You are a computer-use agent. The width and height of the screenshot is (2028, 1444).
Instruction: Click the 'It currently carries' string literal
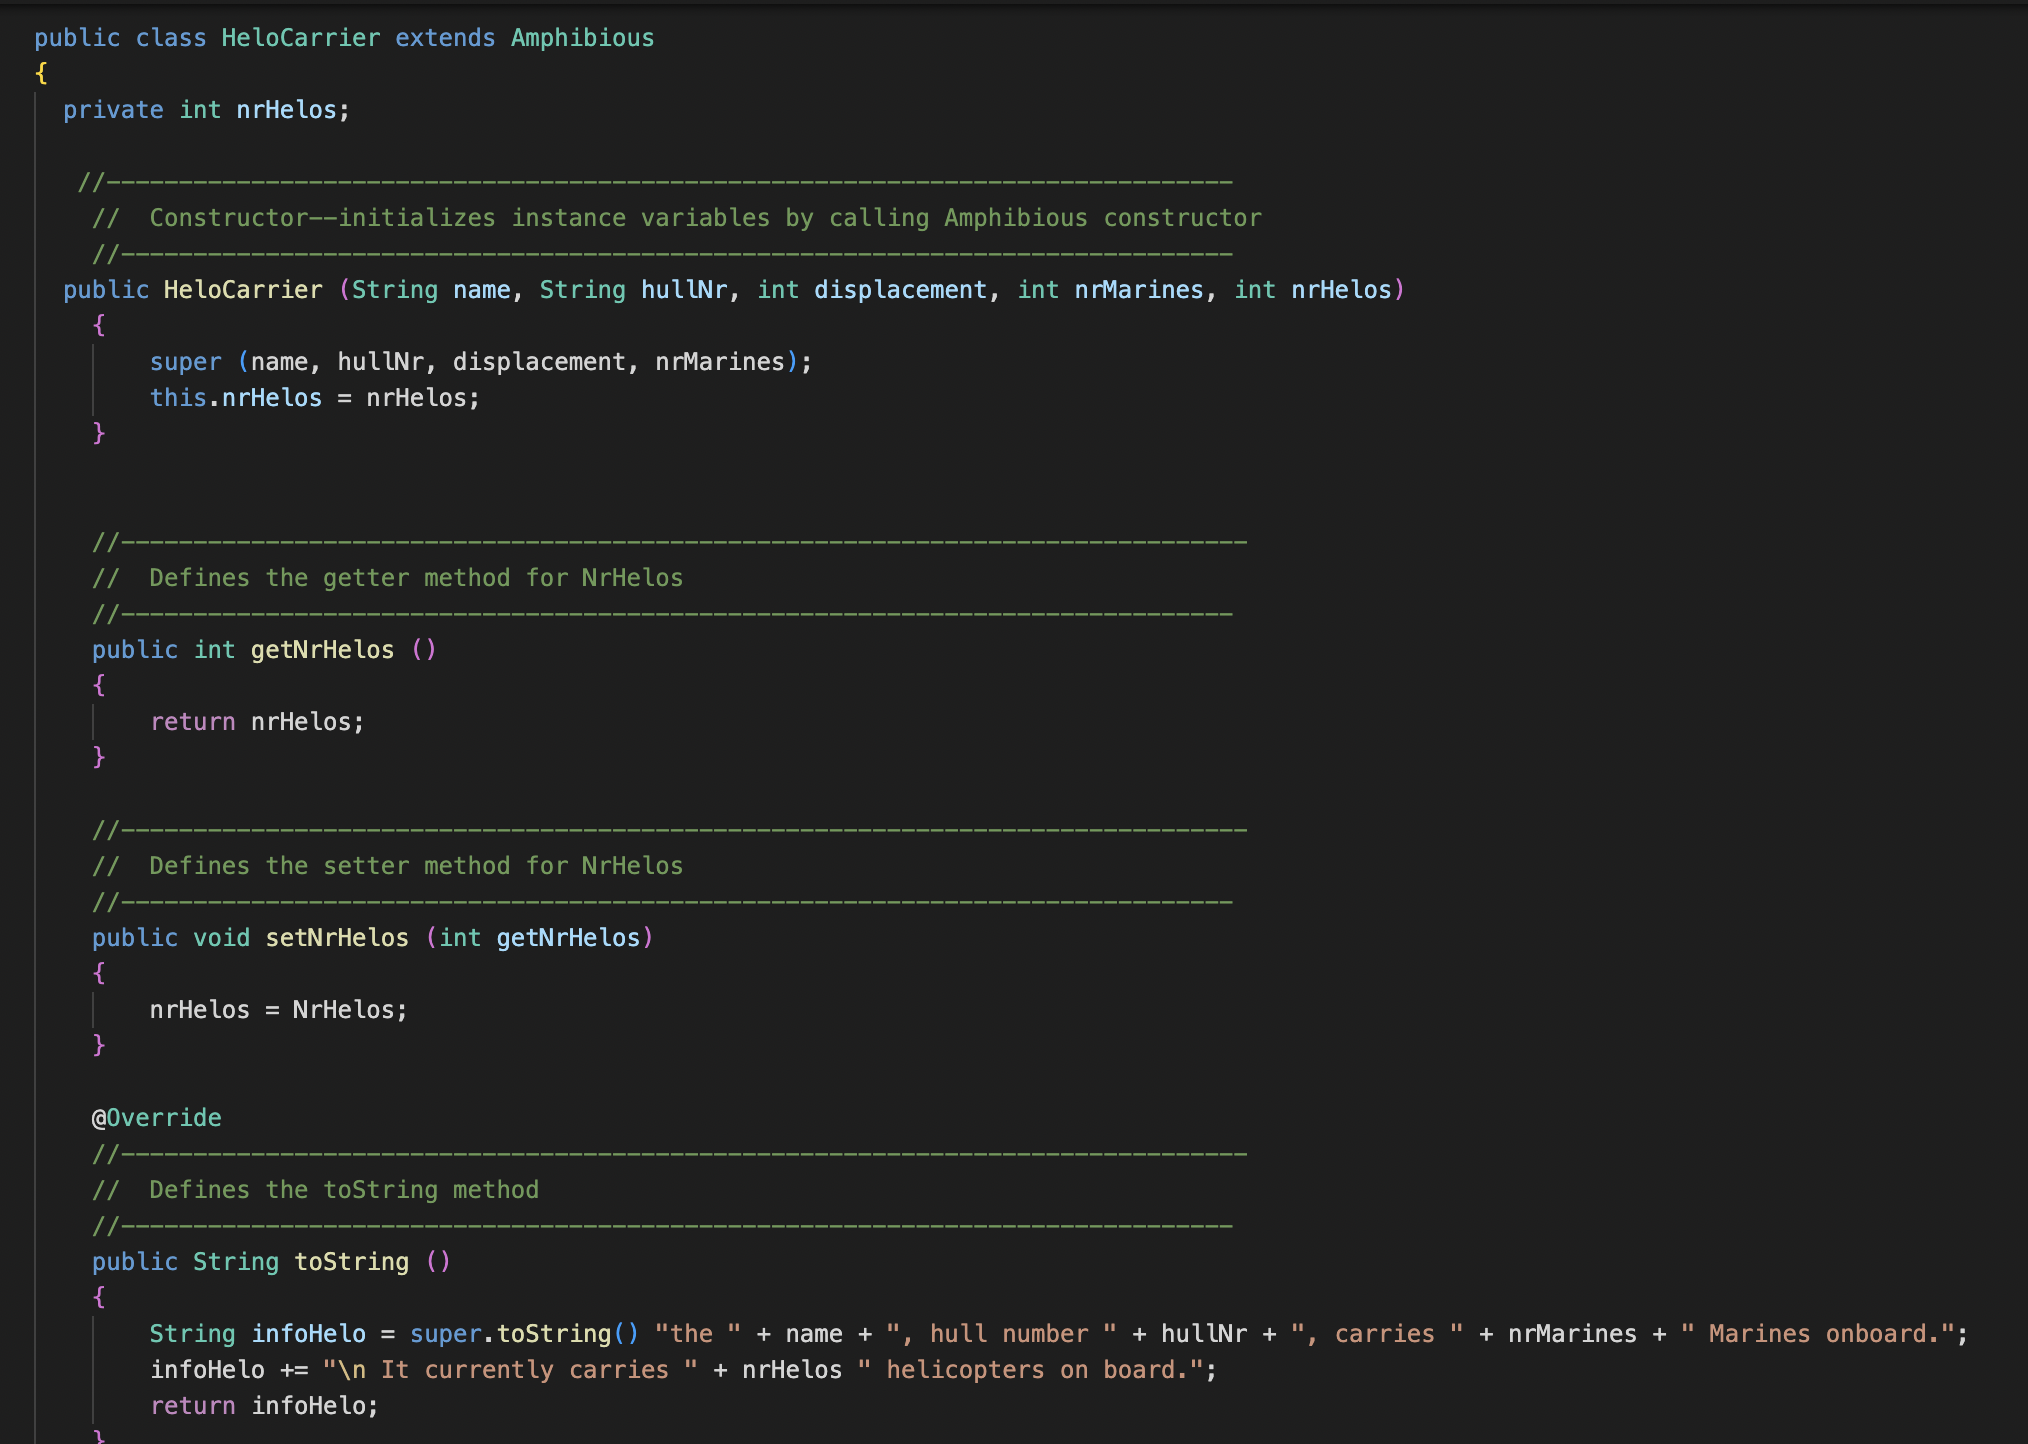(510, 1370)
